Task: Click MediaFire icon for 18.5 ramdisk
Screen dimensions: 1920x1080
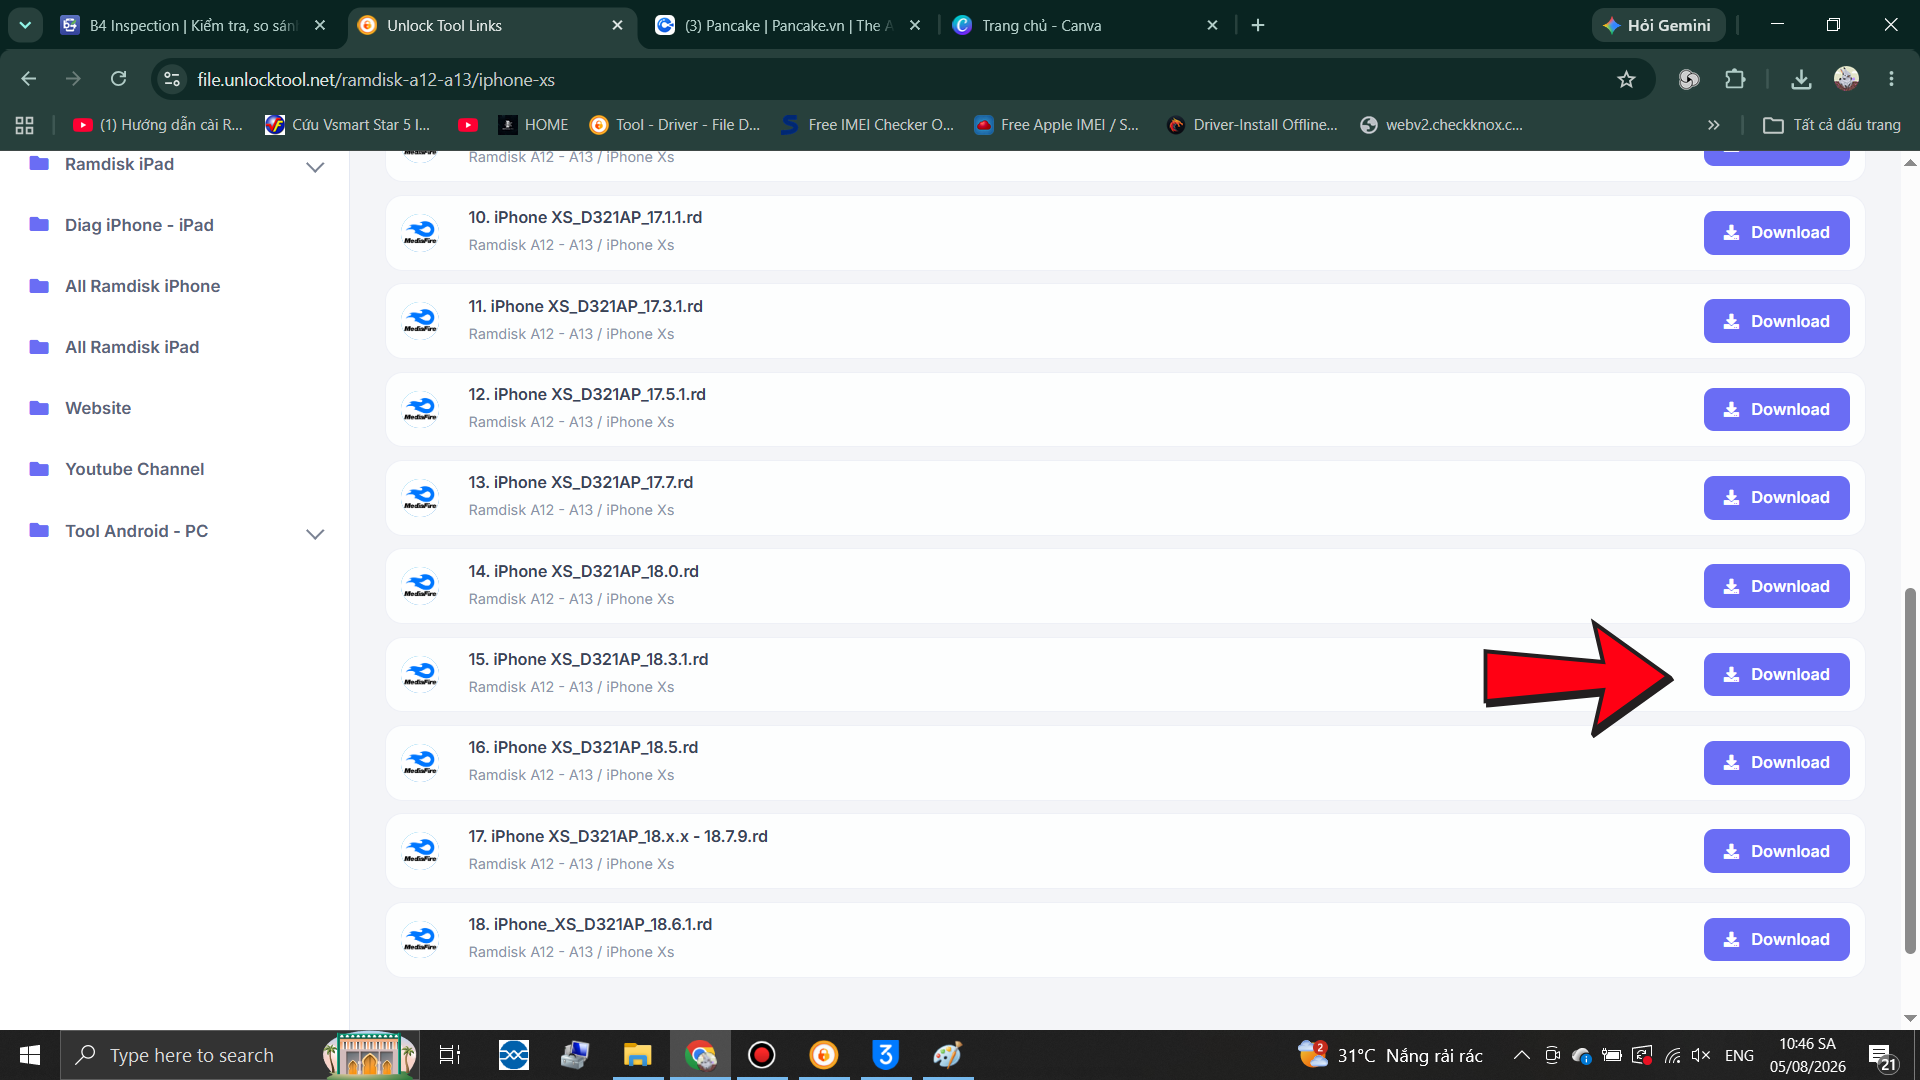Action: tap(420, 763)
